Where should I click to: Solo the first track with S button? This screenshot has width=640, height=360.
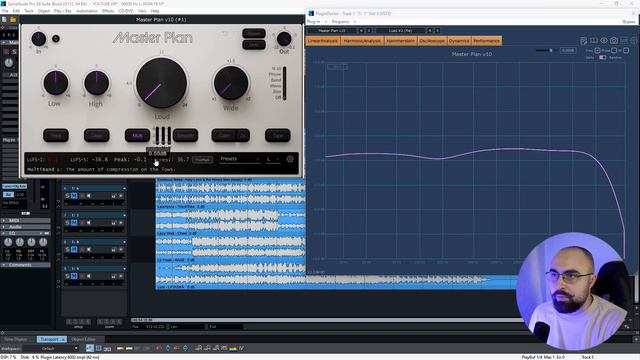[x=67, y=196]
